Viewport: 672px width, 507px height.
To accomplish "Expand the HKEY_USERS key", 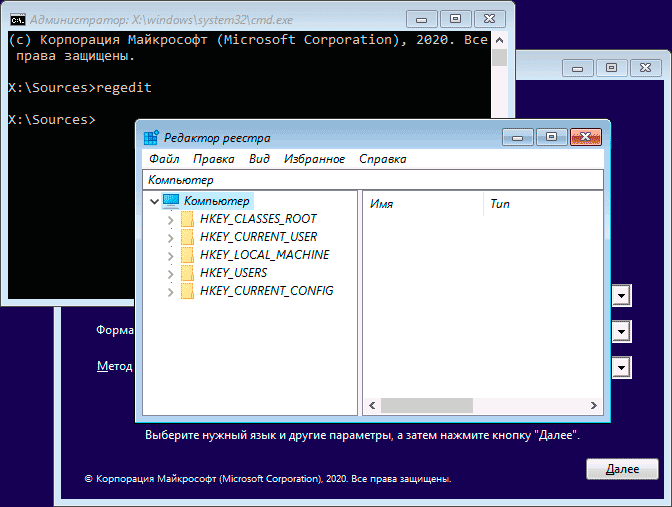I will point(171,274).
